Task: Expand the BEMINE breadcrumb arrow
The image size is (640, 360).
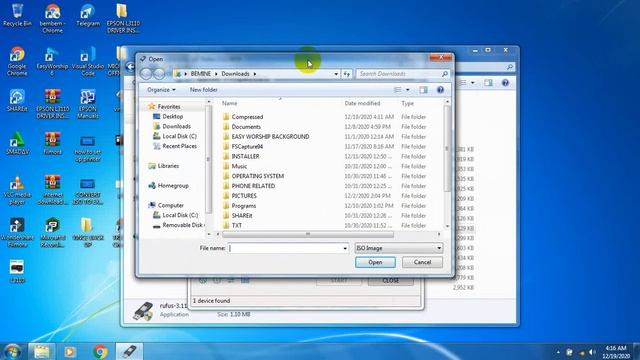Action: pyautogui.click(x=216, y=74)
